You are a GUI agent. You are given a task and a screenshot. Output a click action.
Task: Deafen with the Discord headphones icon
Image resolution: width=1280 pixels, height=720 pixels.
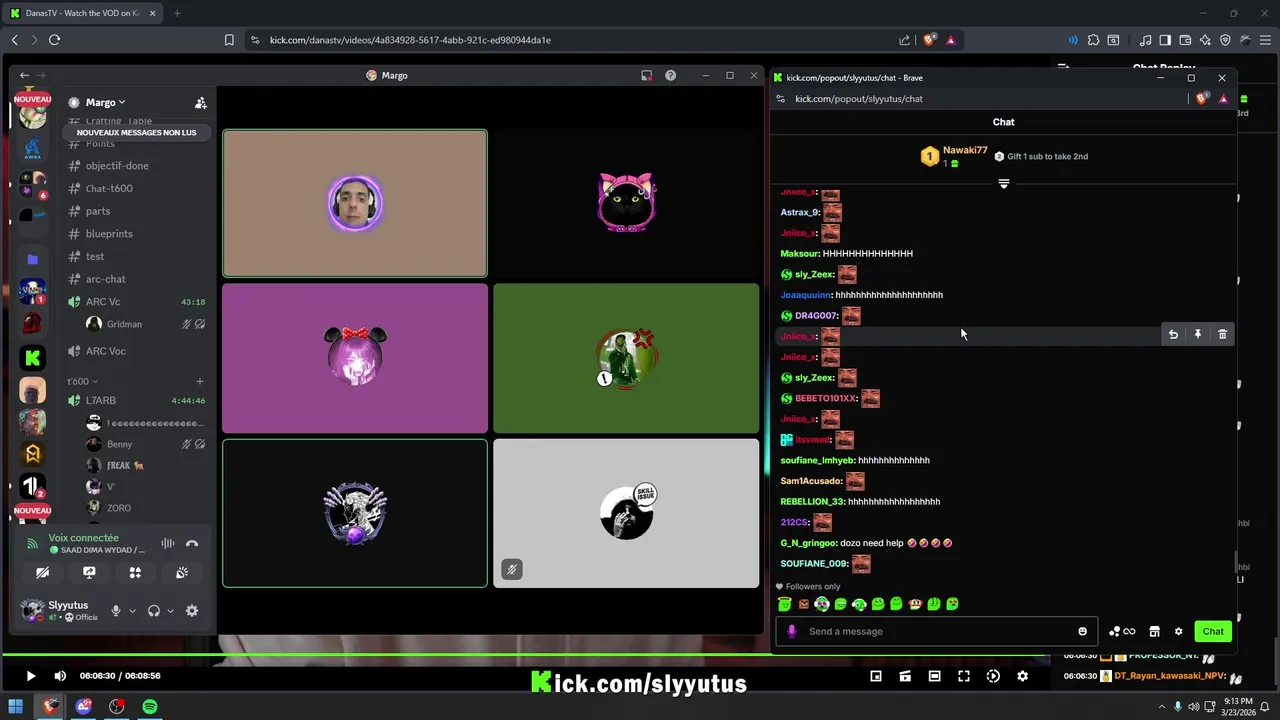(154, 611)
